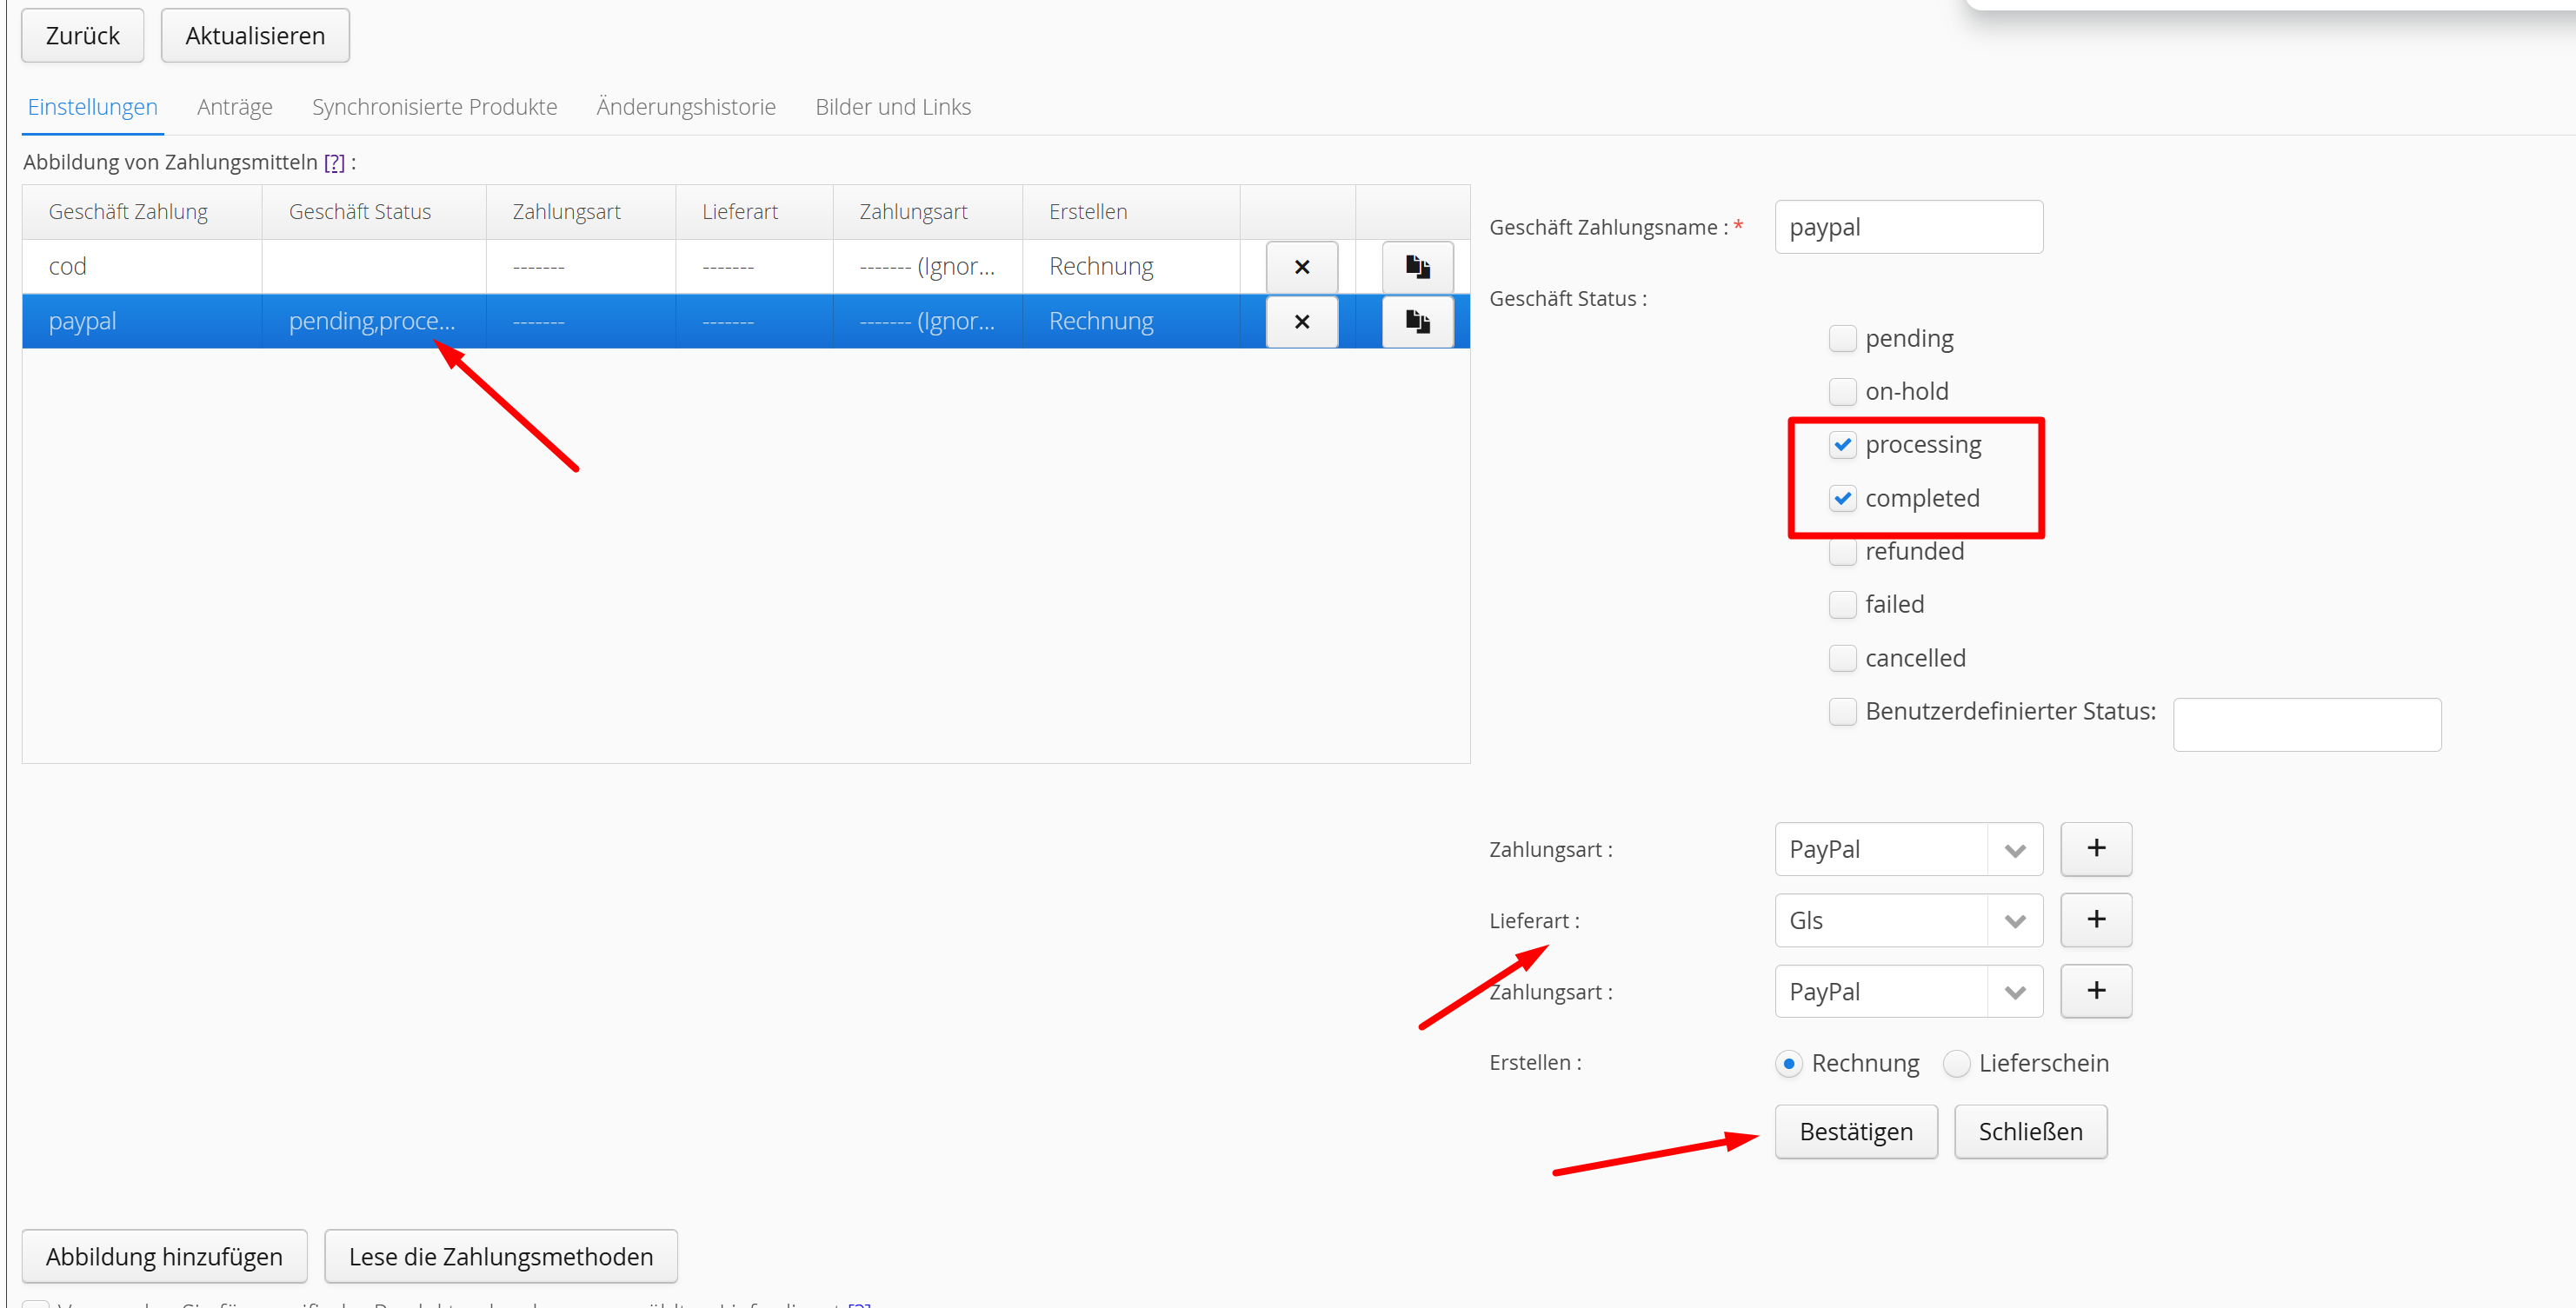Switch to the Anträge tab
This screenshot has width=2576, height=1308.
[234, 107]
